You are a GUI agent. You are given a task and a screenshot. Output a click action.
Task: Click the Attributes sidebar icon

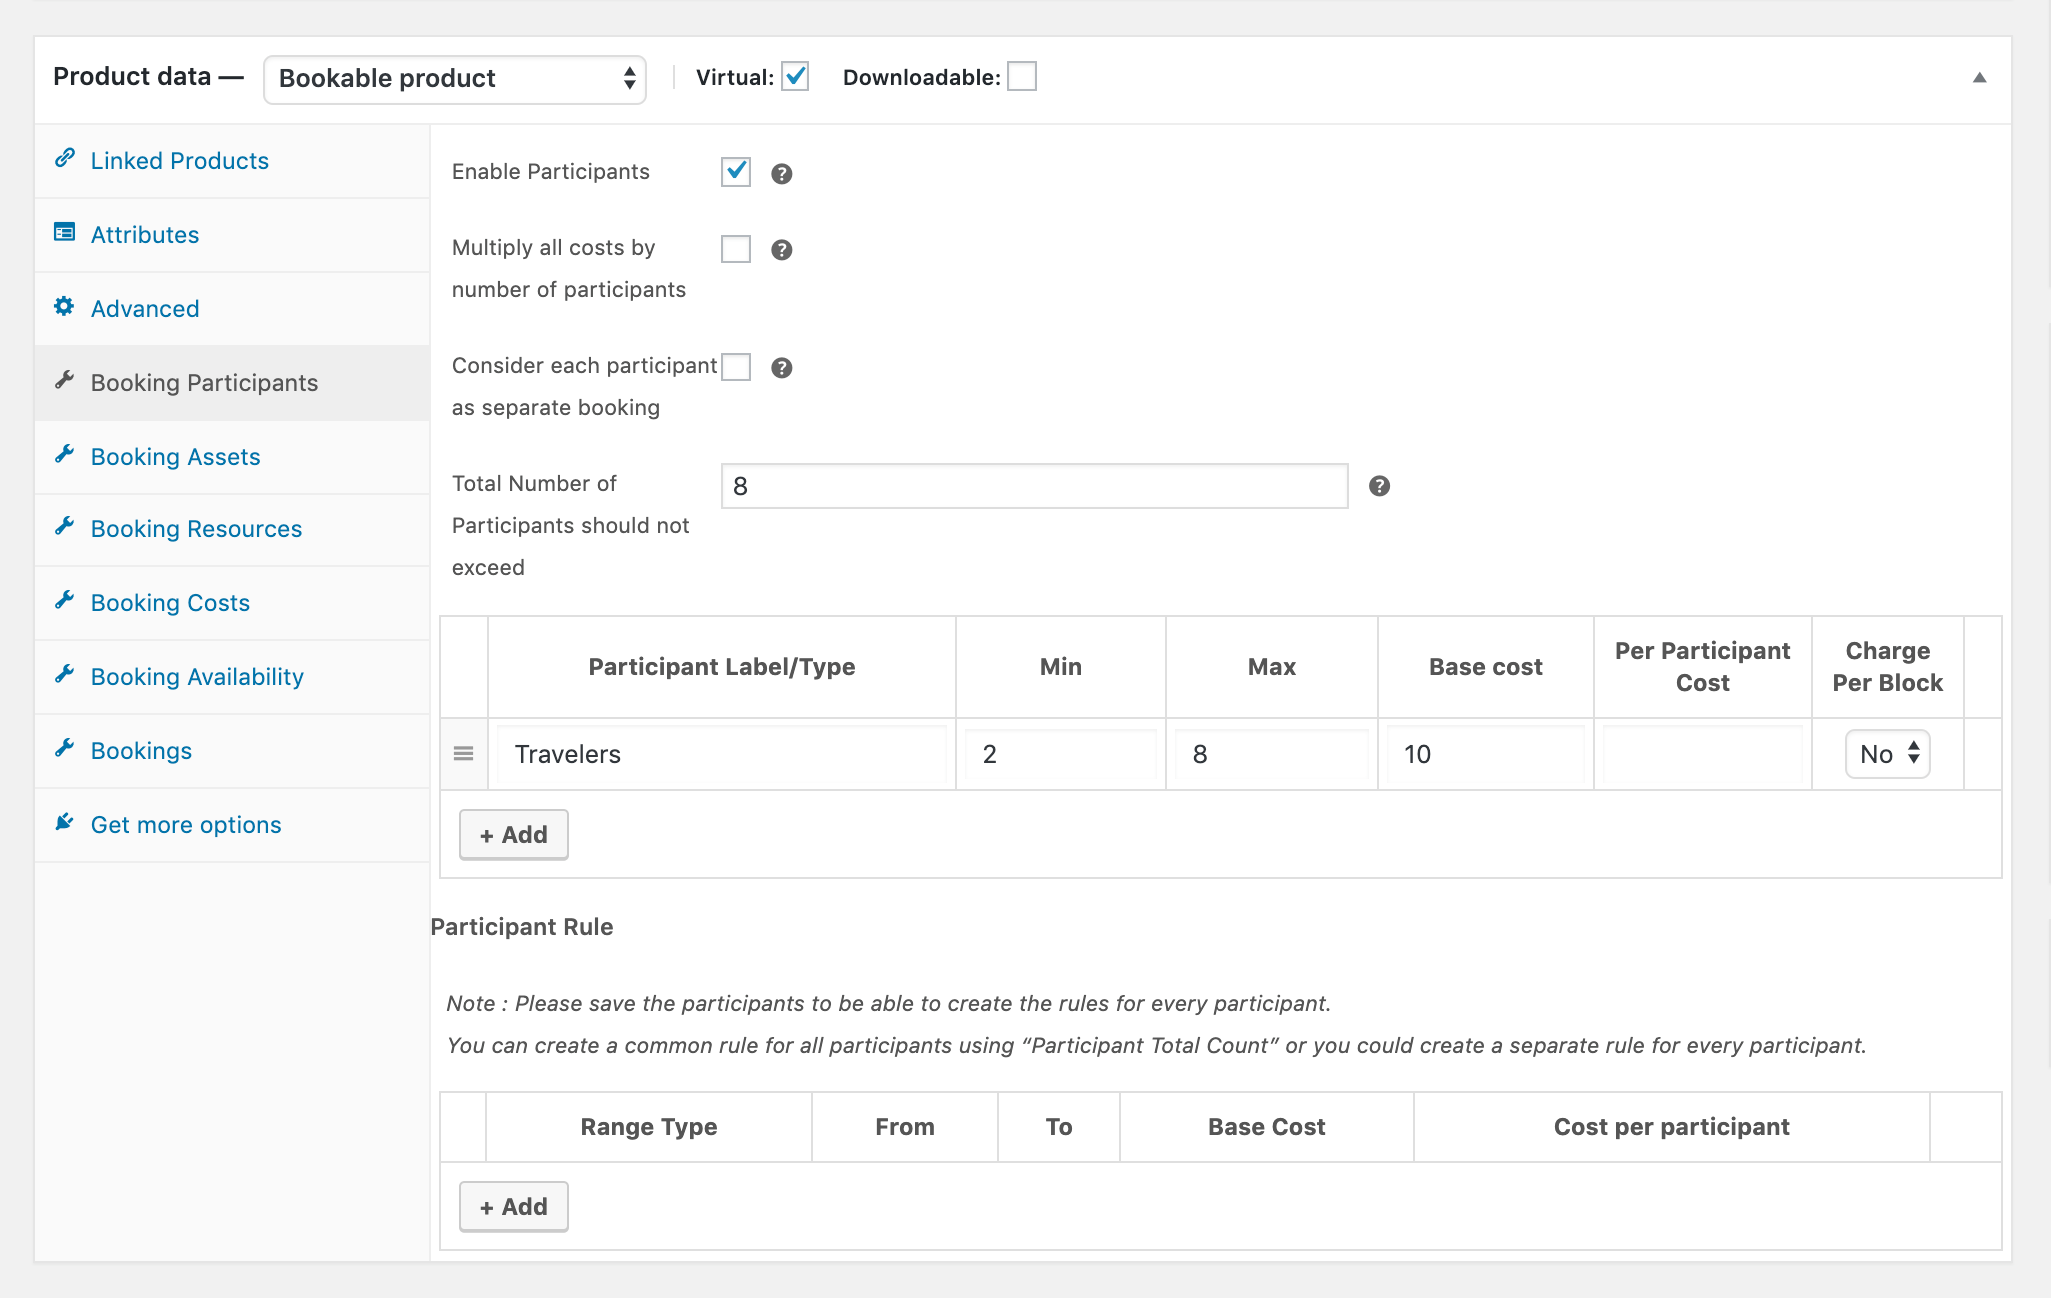point(66,232)
